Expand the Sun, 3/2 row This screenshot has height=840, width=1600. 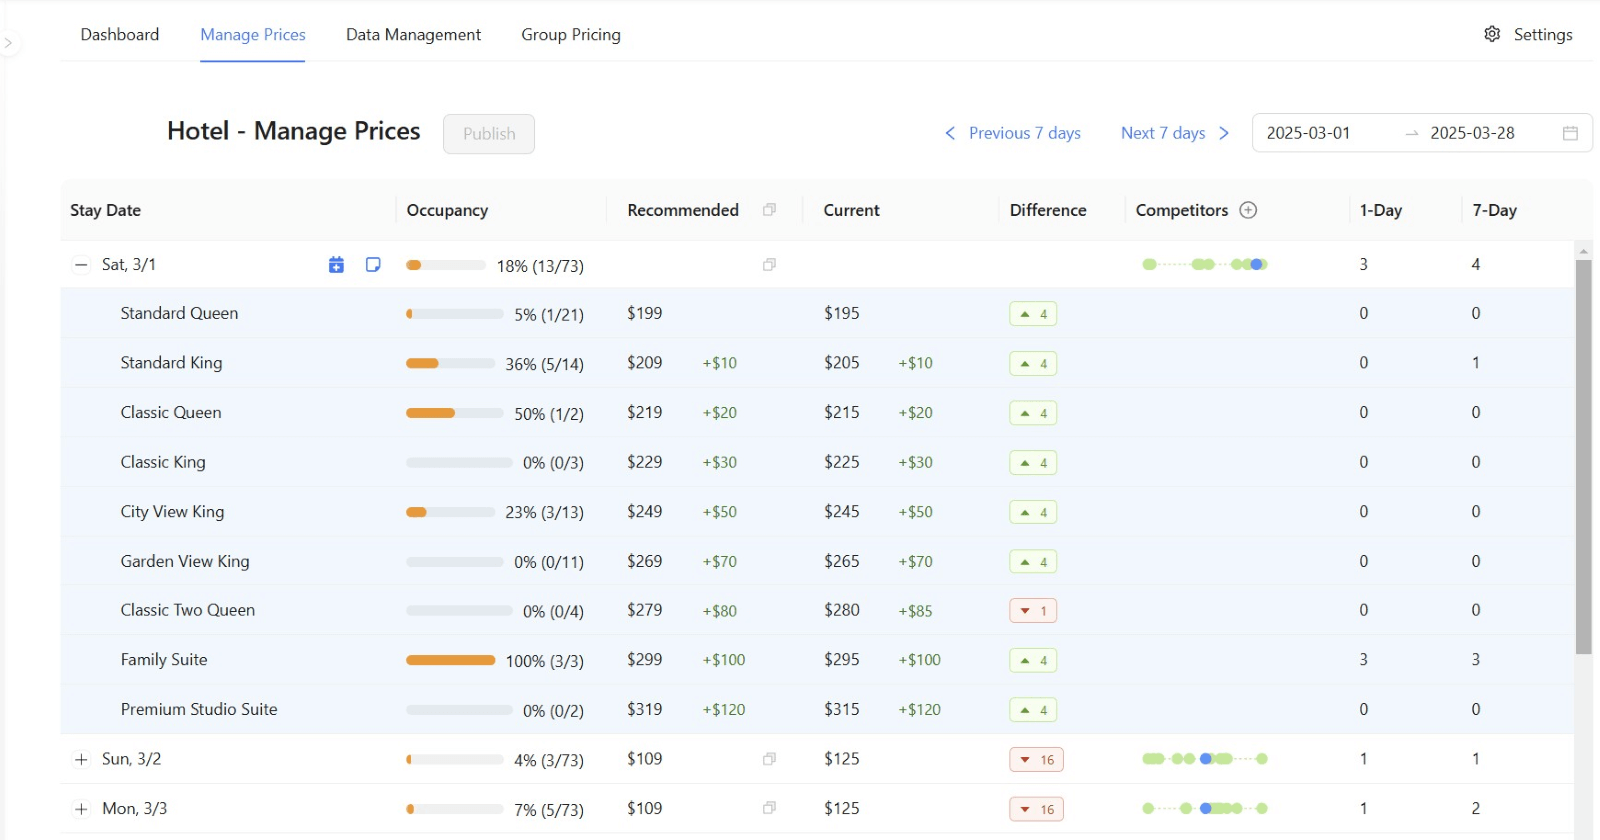point(81,759)
